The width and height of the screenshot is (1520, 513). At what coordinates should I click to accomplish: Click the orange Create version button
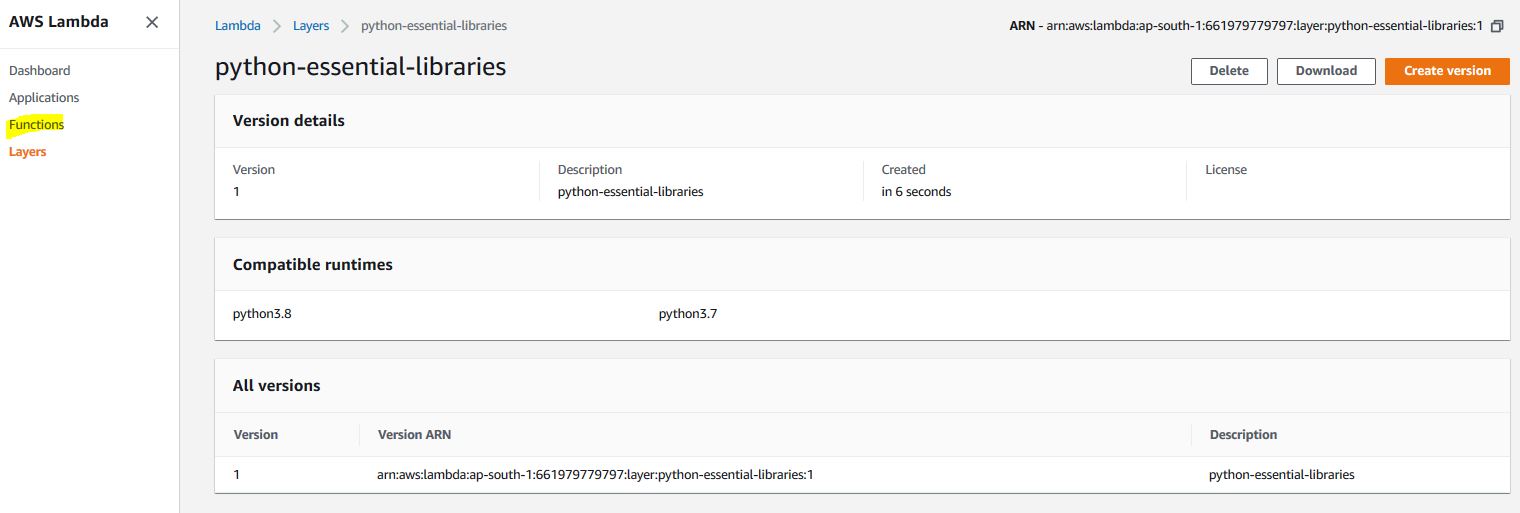[1446, 71]
